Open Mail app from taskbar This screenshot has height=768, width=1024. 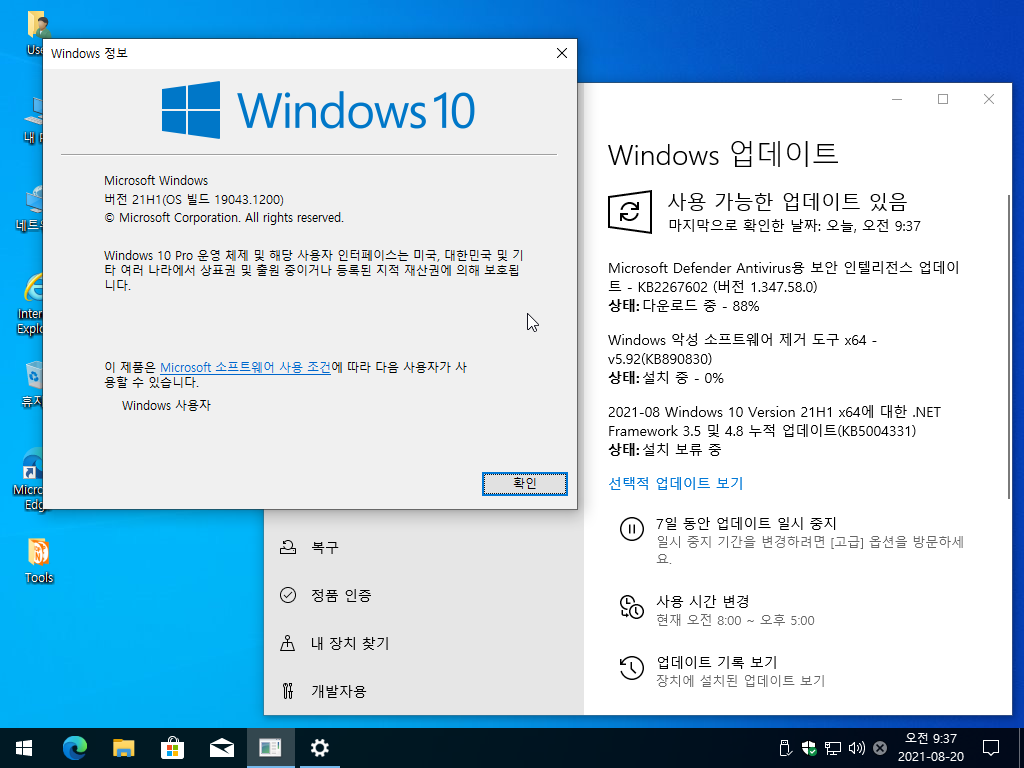221,748
